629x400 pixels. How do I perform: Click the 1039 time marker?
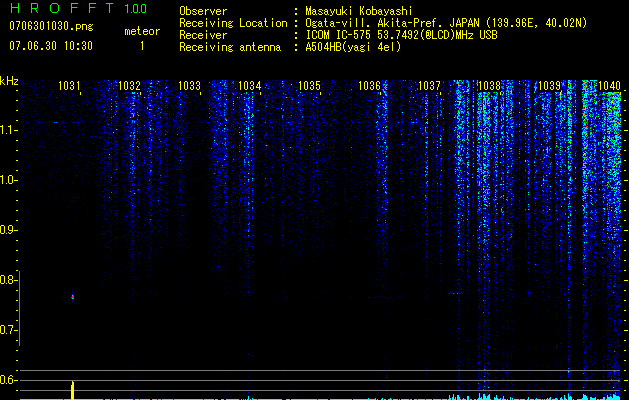(549, 85)
